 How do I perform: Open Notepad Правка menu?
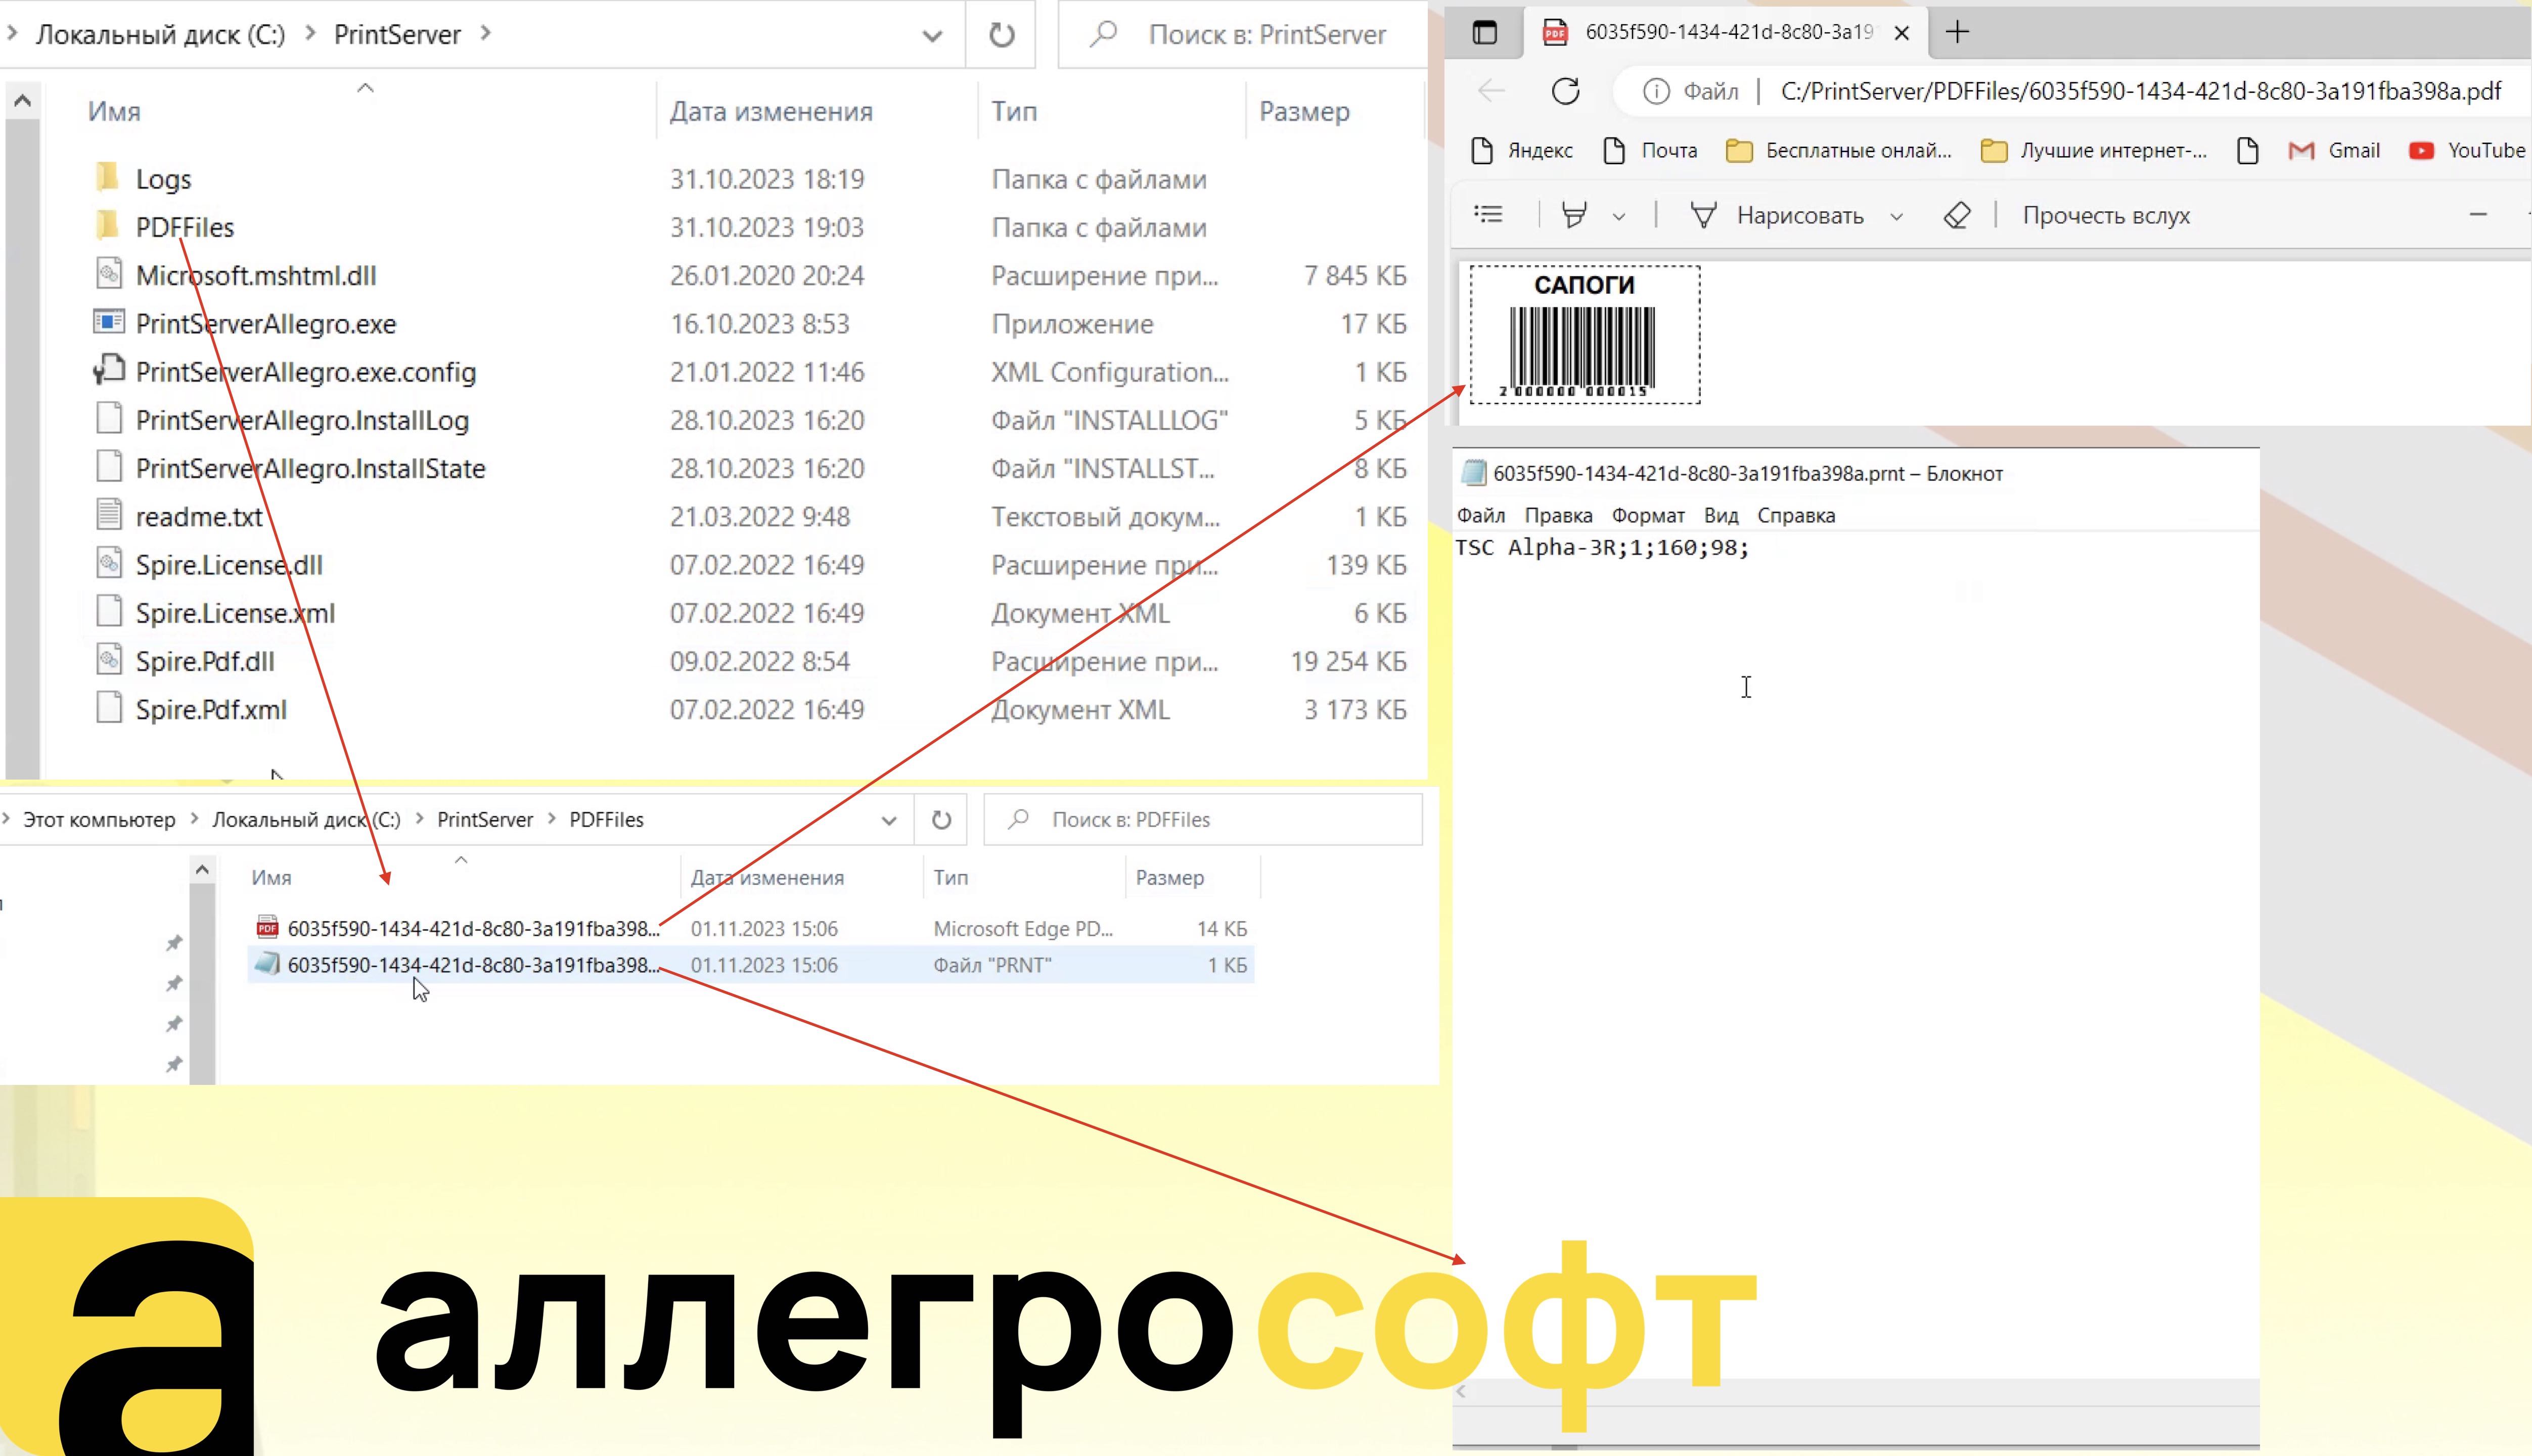1558,516
